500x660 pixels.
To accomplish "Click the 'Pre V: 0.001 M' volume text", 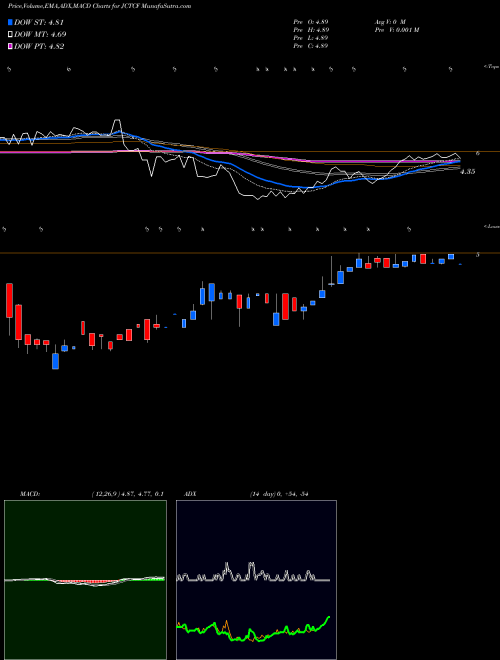I will (x=396, y=30).
